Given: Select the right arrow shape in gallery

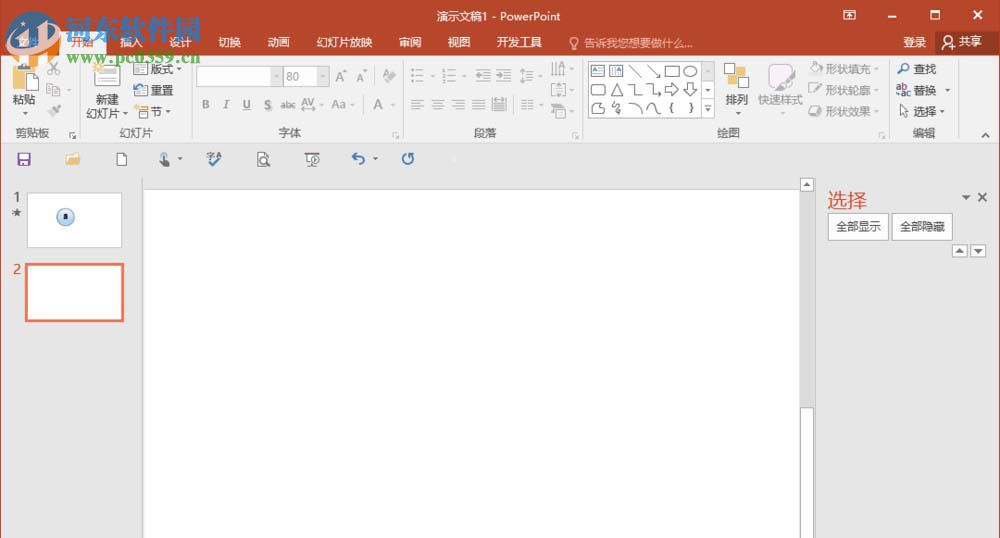Looking at the screenshot, I should pos(672,89).
